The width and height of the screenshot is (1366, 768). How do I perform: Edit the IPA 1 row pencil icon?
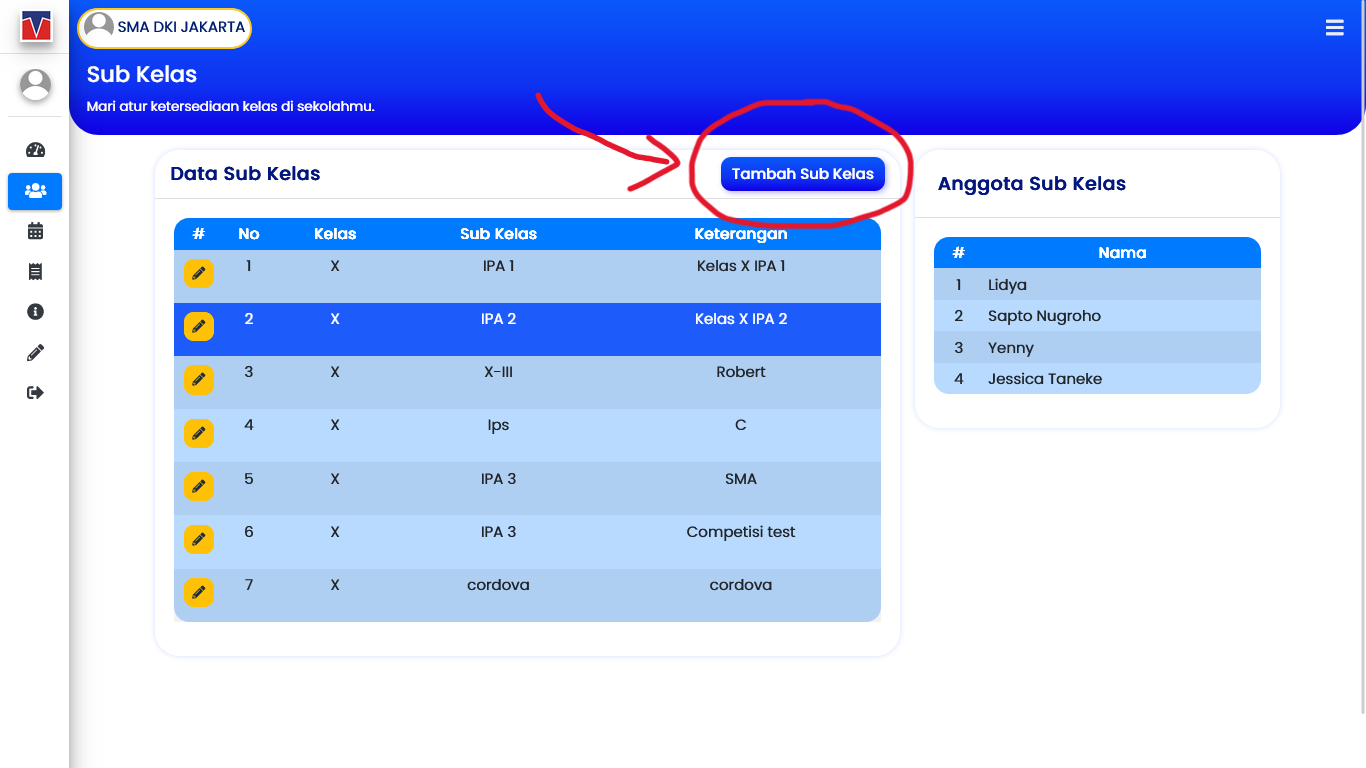click(198, 273)
